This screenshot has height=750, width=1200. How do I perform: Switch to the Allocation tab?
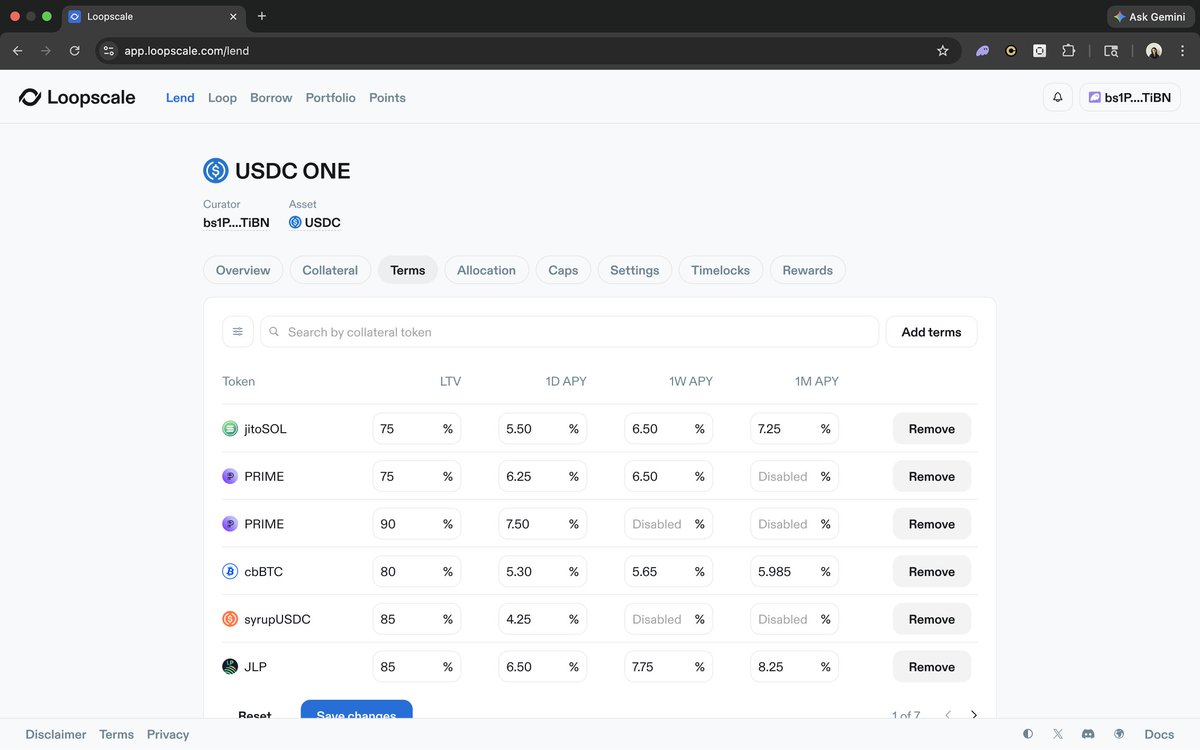coord(486,270)
